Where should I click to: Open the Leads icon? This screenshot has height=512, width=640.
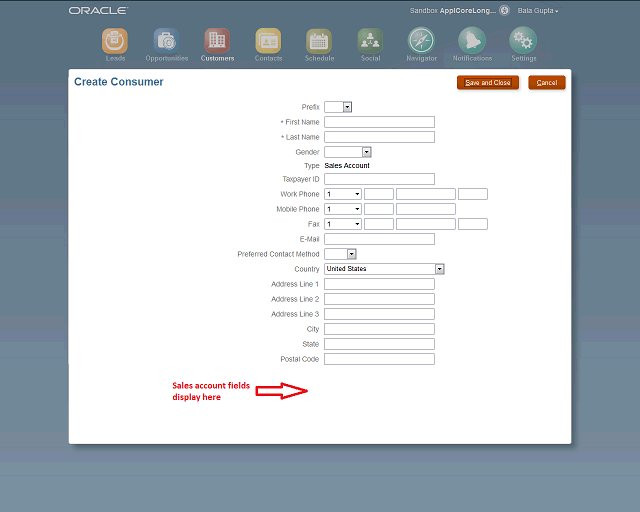click(x=115, y=41)
